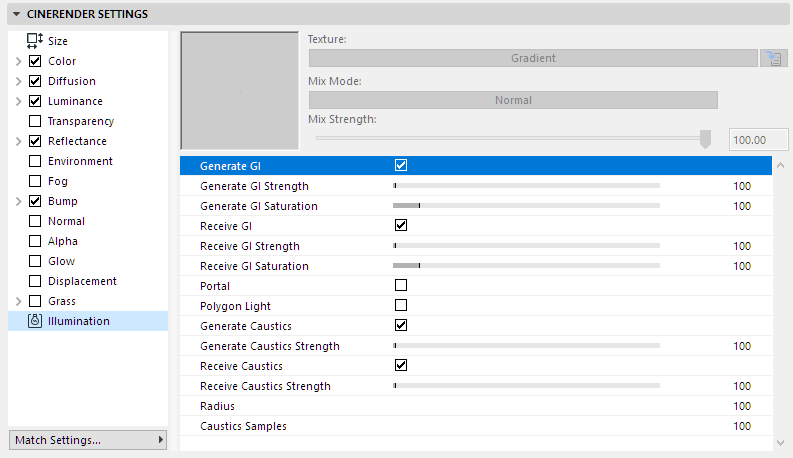Open the texture load icon beside Gradient

click(x=774, y=58)
